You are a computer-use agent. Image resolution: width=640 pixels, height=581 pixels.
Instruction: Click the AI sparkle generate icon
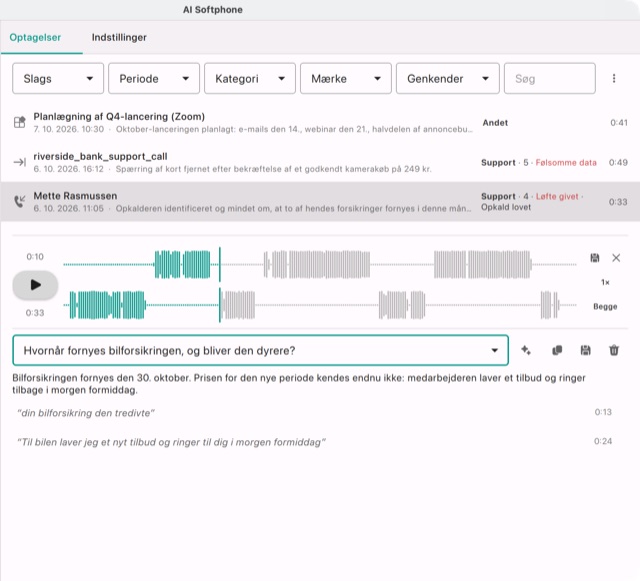pos(526,350)
